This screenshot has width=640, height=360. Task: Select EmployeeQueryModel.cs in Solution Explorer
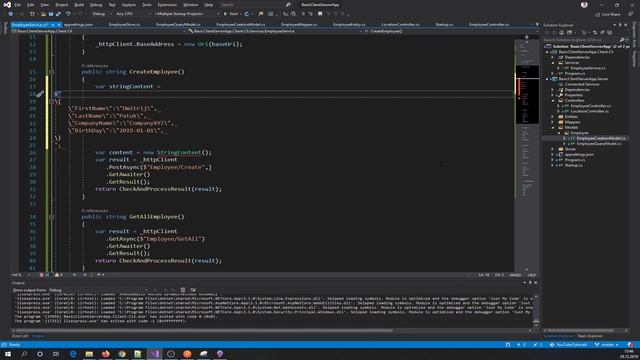pos(598,144)
